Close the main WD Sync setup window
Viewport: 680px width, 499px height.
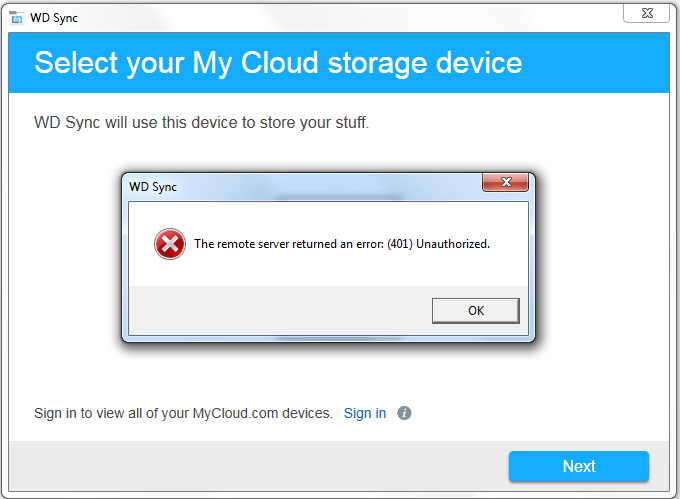pos(647,13)
